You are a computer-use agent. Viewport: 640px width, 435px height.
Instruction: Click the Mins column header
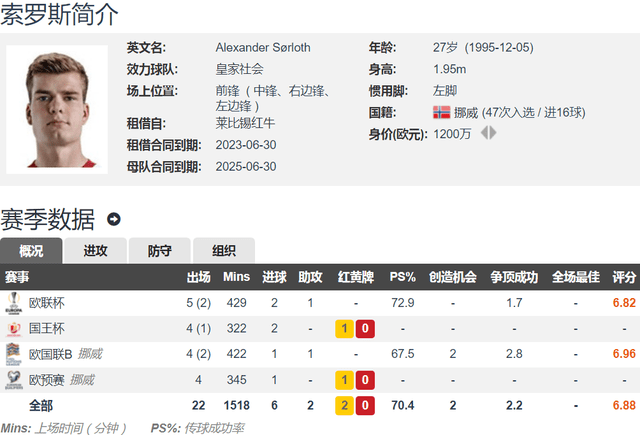coord(236,277)
